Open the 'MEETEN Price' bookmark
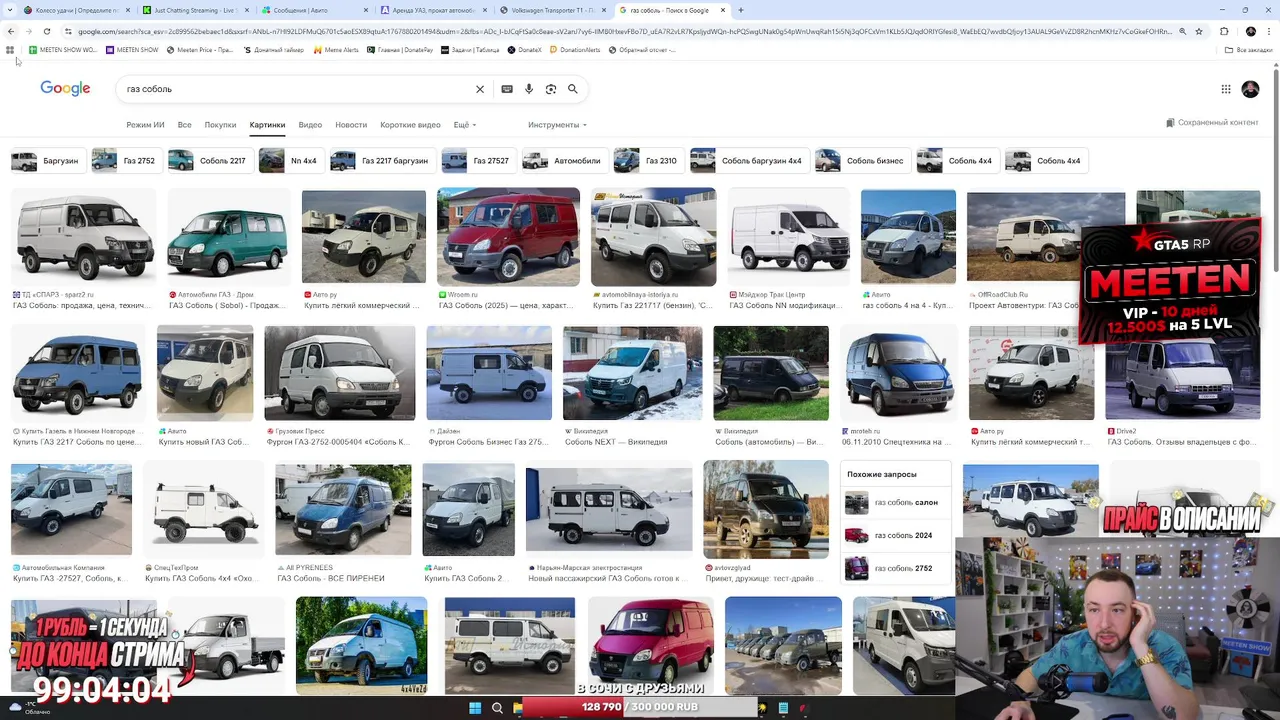The width and height of the screenshot is (1280, 720). 200,49
